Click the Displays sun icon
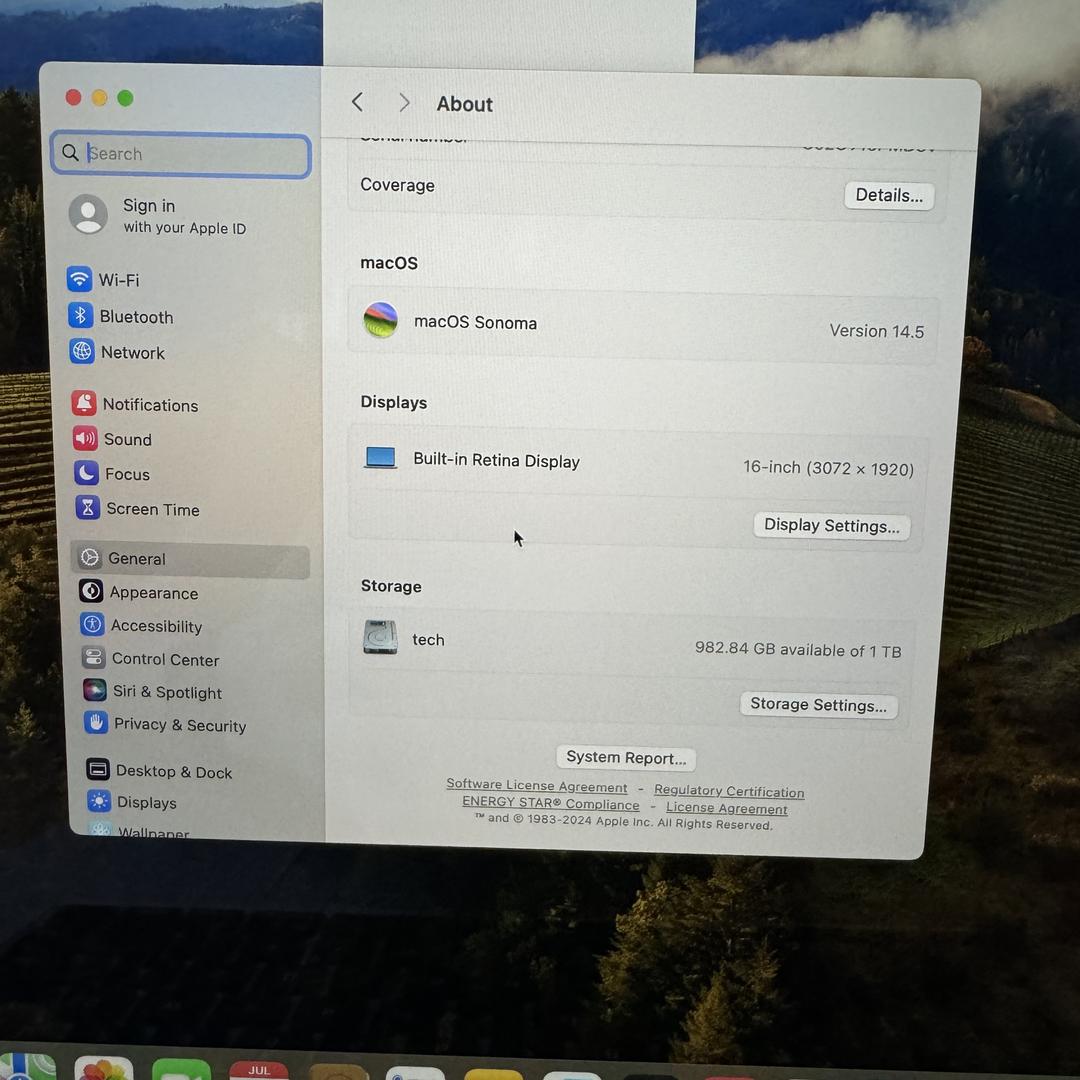Image resolution: width=1080 pixels, height=1080 pixels. click(x=99, y=801)
